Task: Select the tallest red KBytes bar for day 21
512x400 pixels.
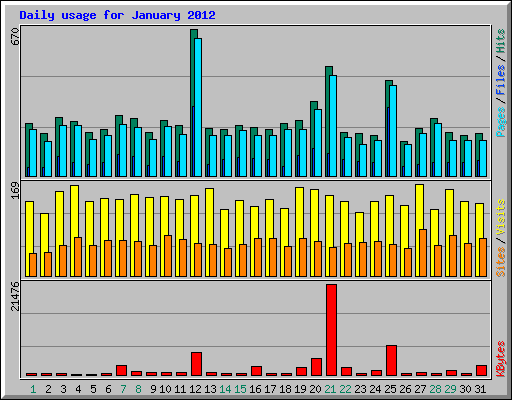Action: click(x=331, y=330)
